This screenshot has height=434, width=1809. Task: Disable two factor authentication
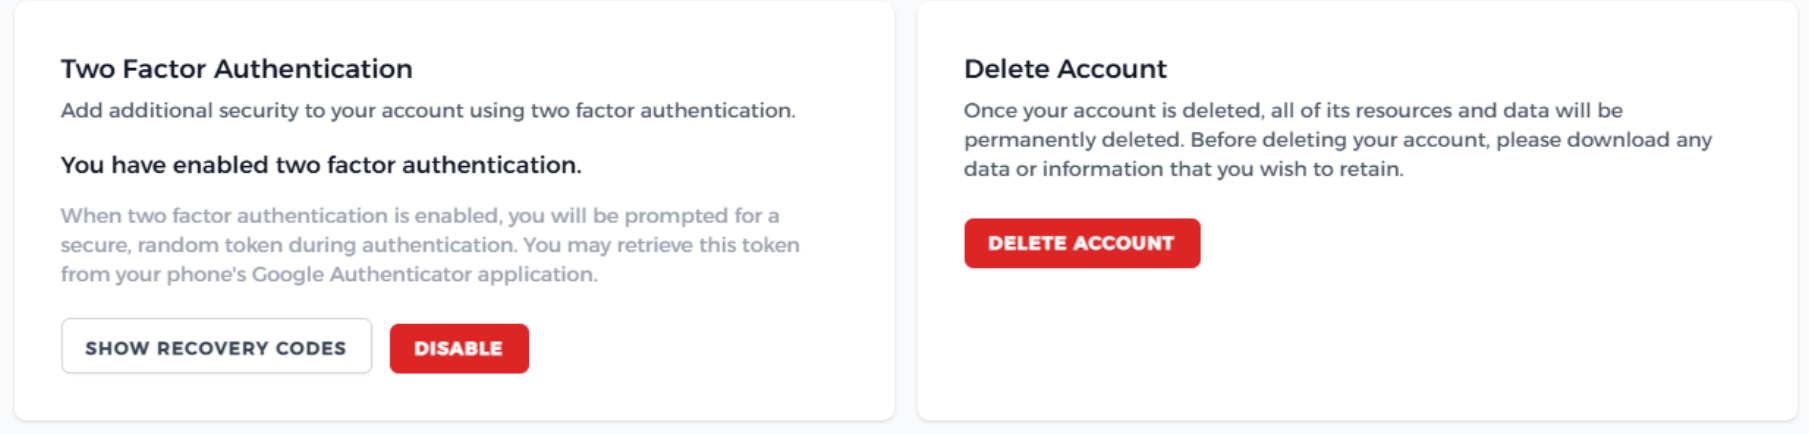tap(459, 349)
